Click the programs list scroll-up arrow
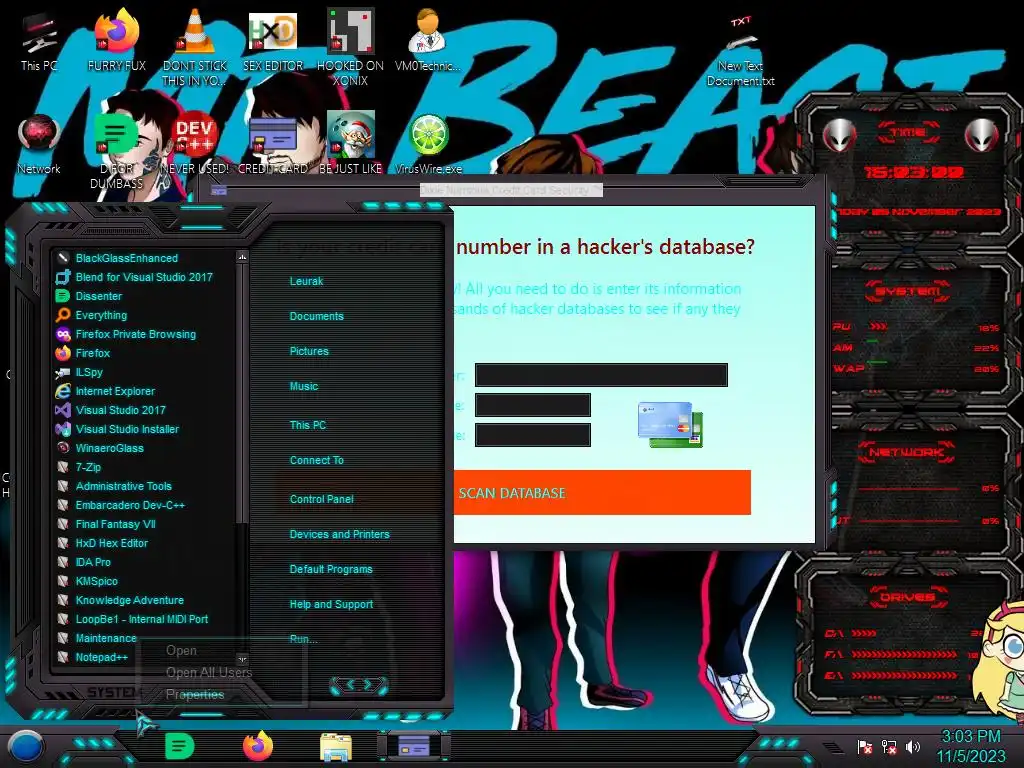This screenshot has height=768, width=1024. [x=242, y=257]
